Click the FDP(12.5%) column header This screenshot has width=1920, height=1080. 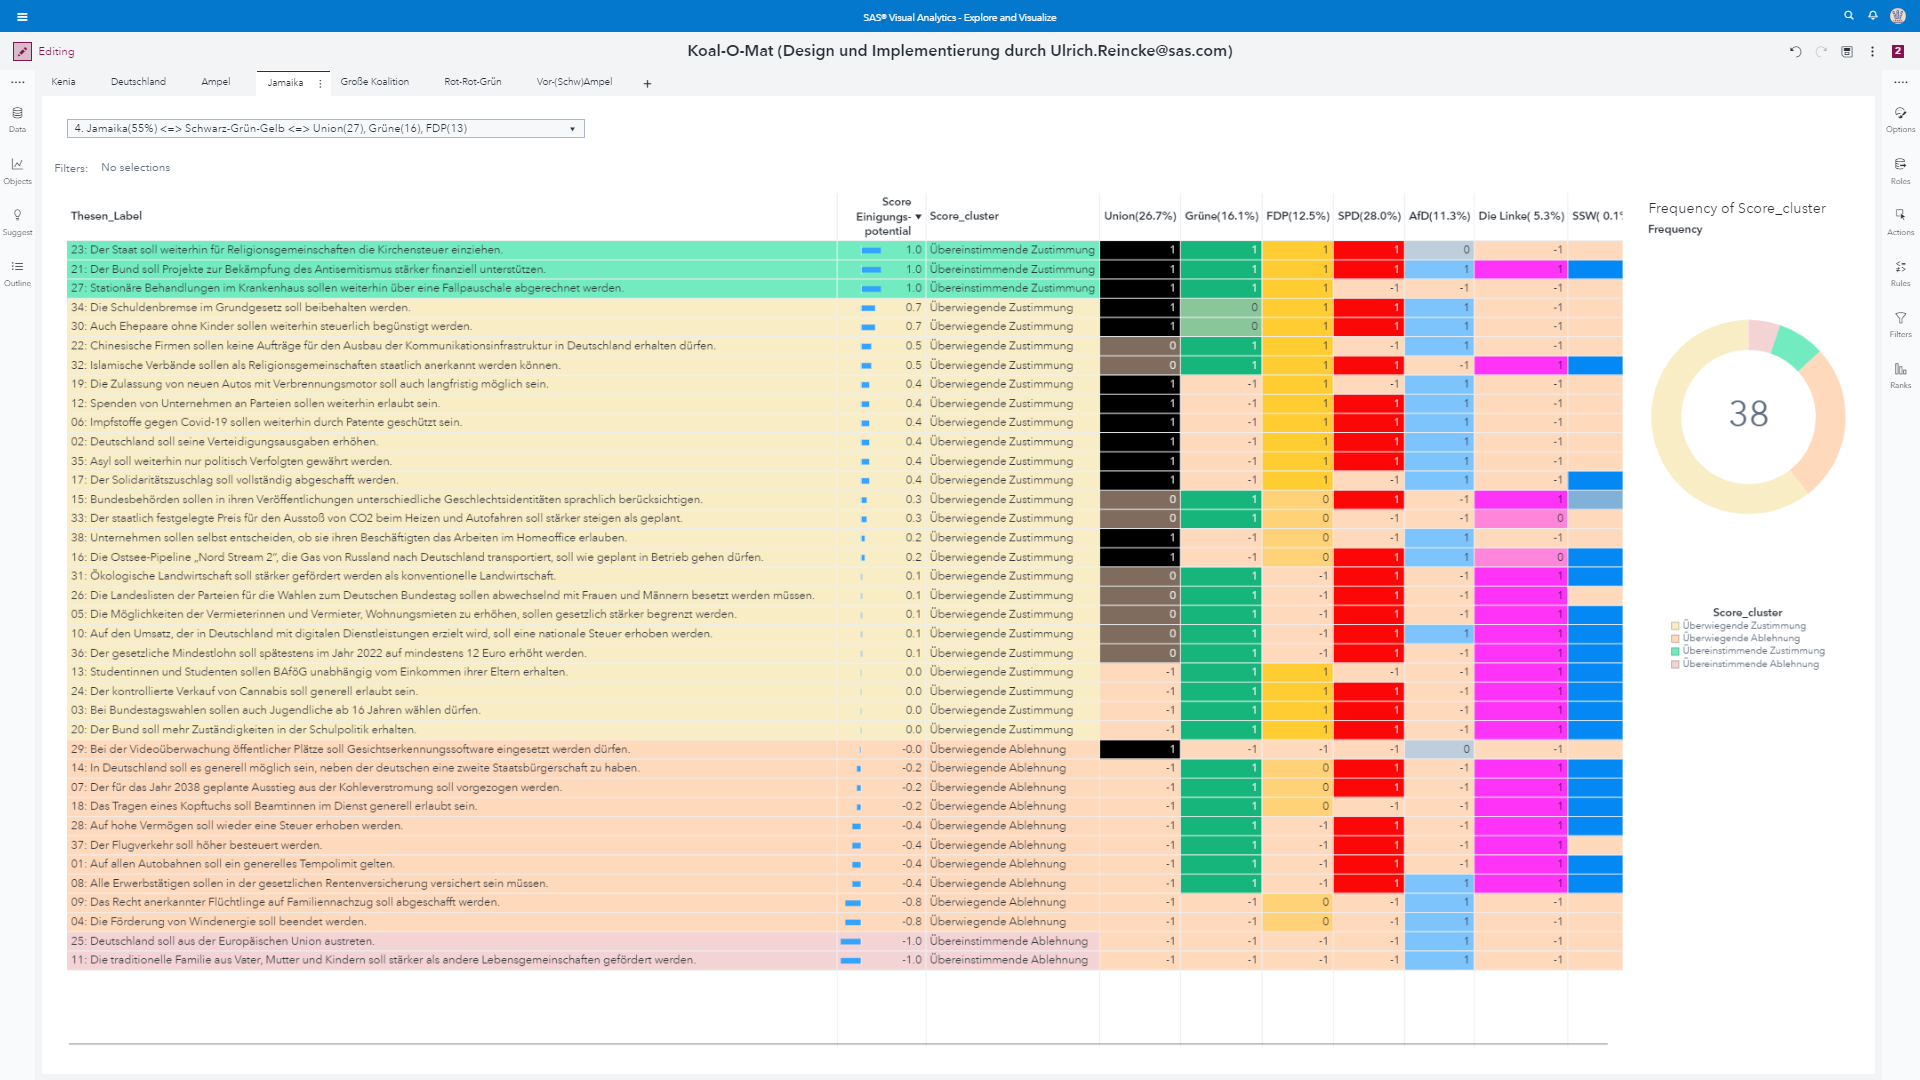click(x=1297, y=216)
